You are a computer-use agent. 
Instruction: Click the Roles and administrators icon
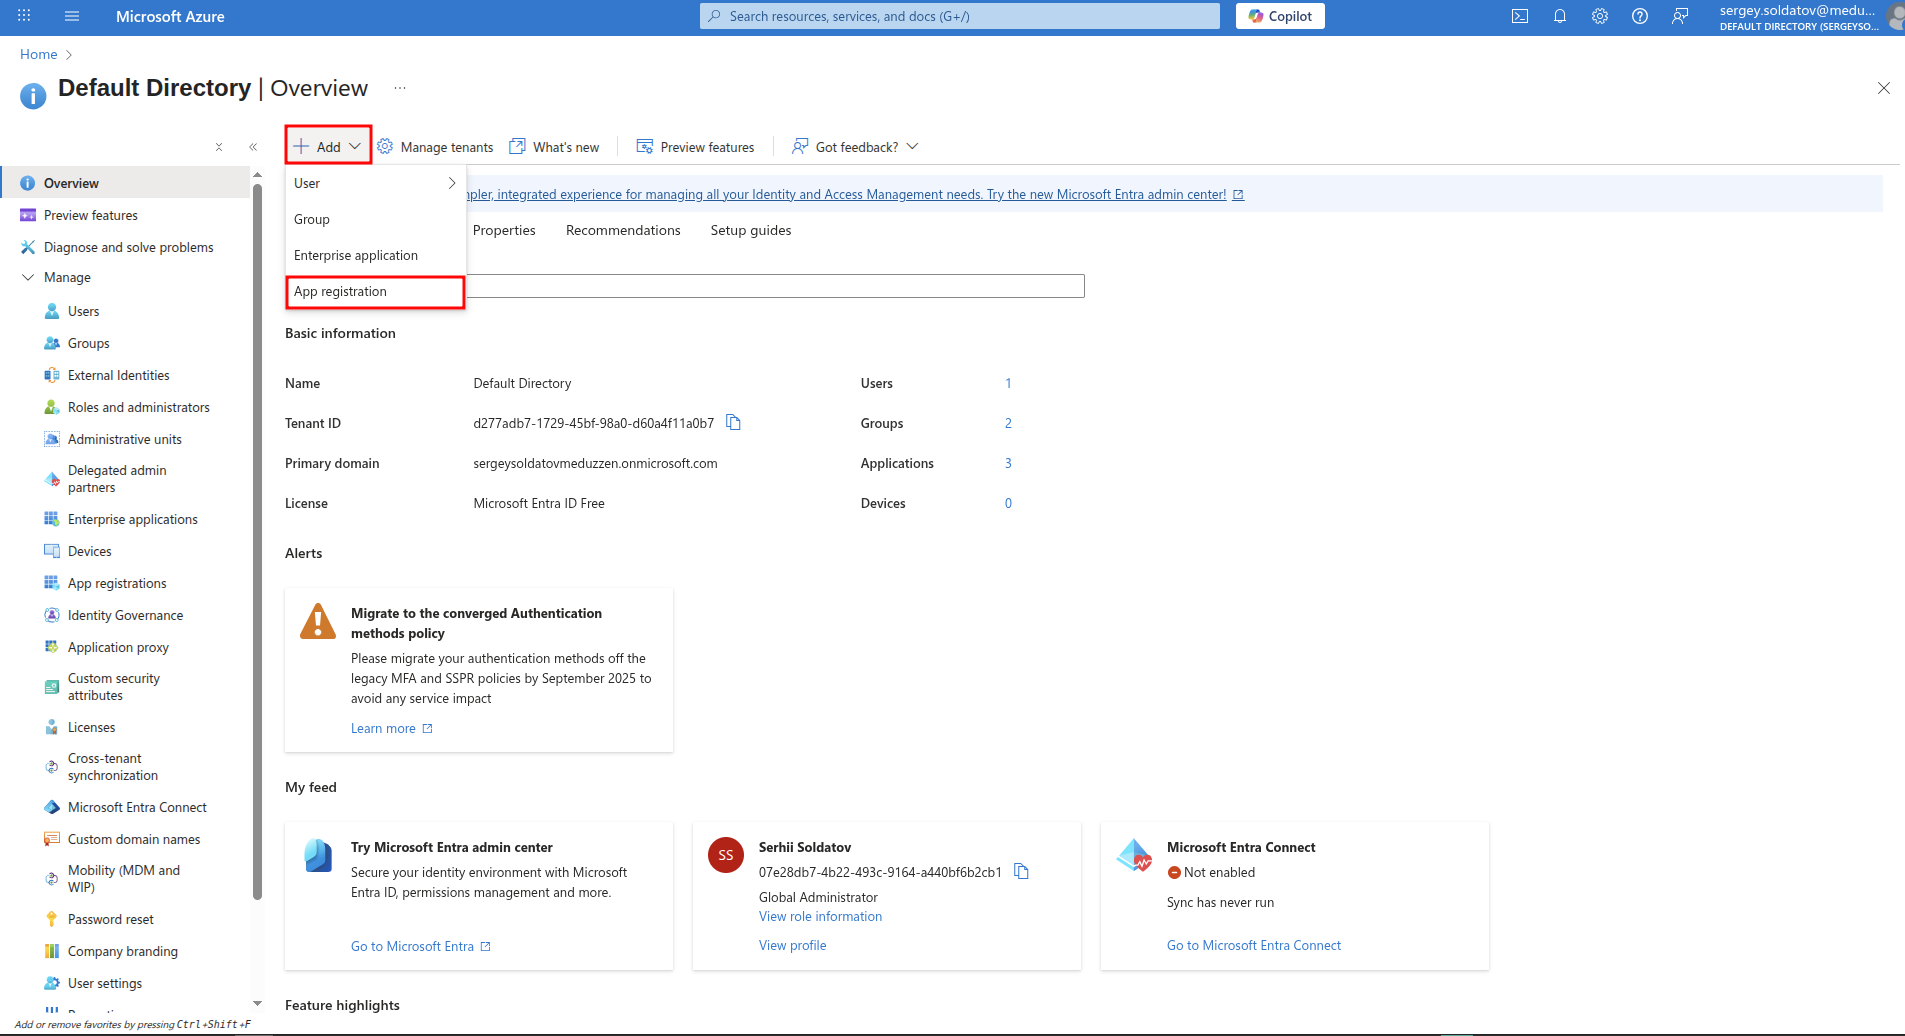(52, 407)
